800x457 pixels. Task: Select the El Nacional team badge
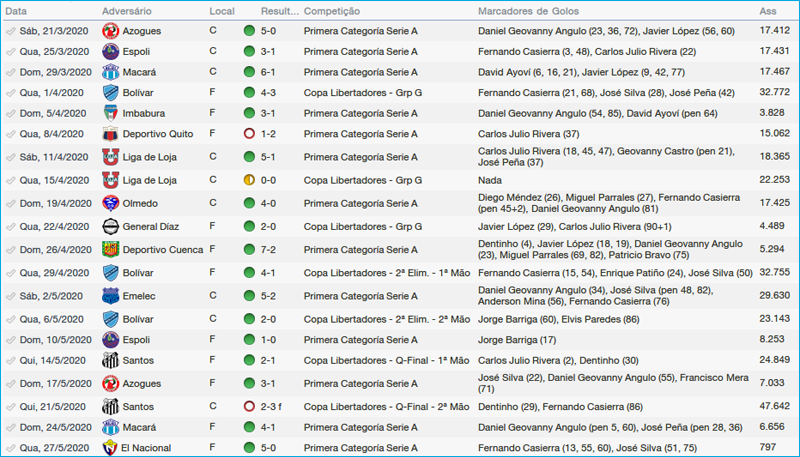pos(110,448)
